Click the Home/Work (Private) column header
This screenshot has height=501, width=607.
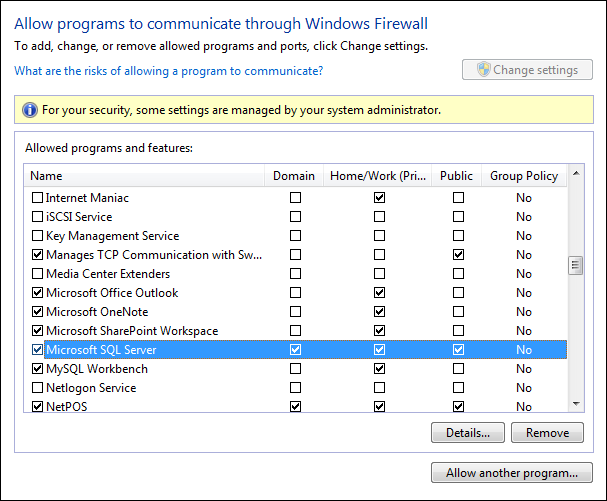(377, 176)
